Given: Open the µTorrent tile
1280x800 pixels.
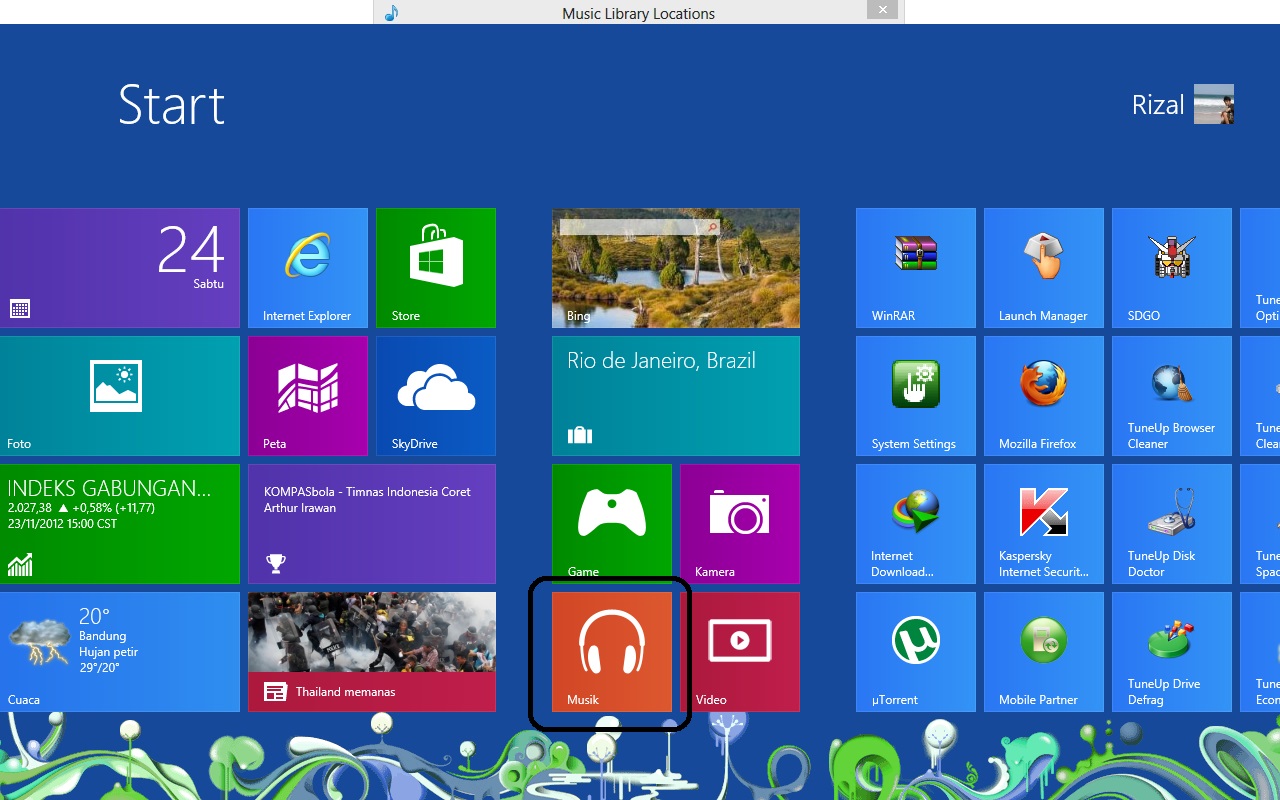Looking at the screenshot, I should tap(915, 650).
